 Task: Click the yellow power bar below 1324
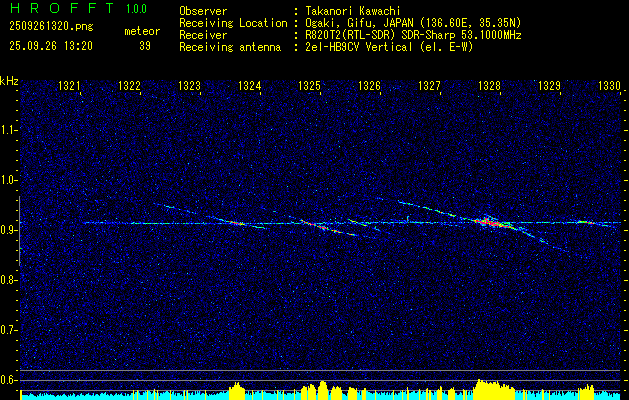pyautogui.click(x=237, y=390)
